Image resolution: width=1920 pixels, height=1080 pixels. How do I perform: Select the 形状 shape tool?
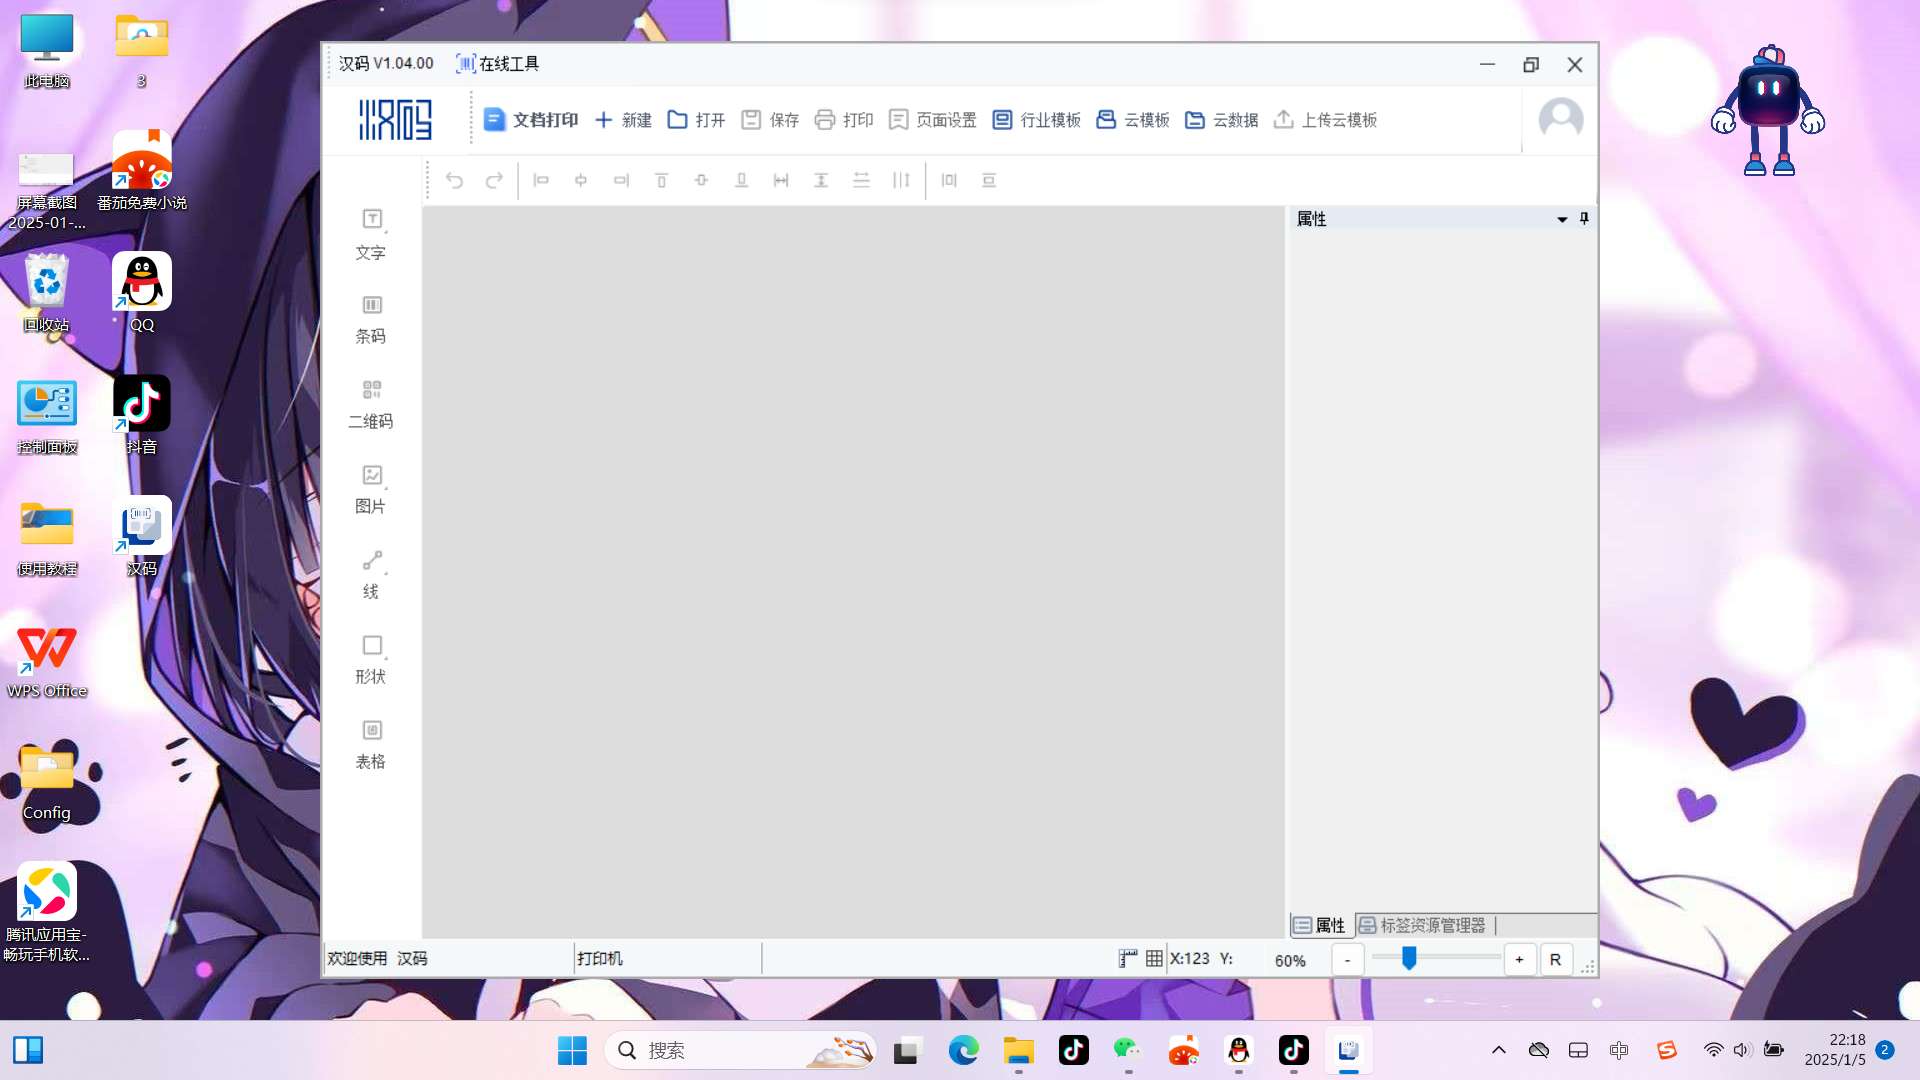[x=371, y=660]
